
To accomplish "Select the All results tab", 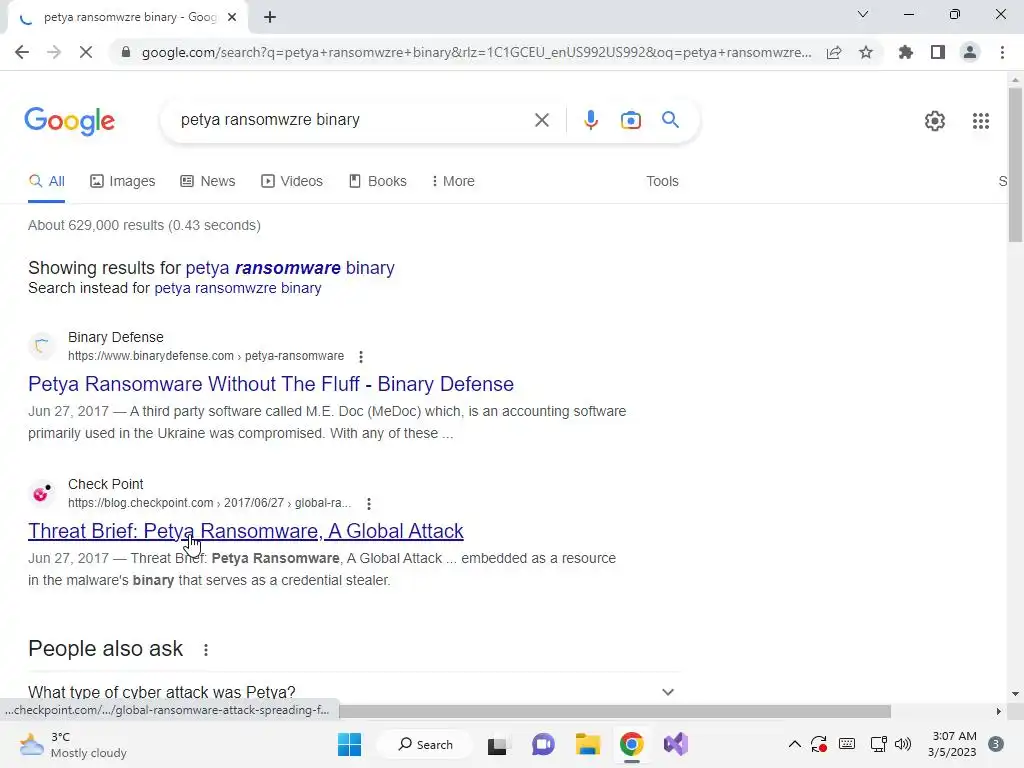I will 46,181.
